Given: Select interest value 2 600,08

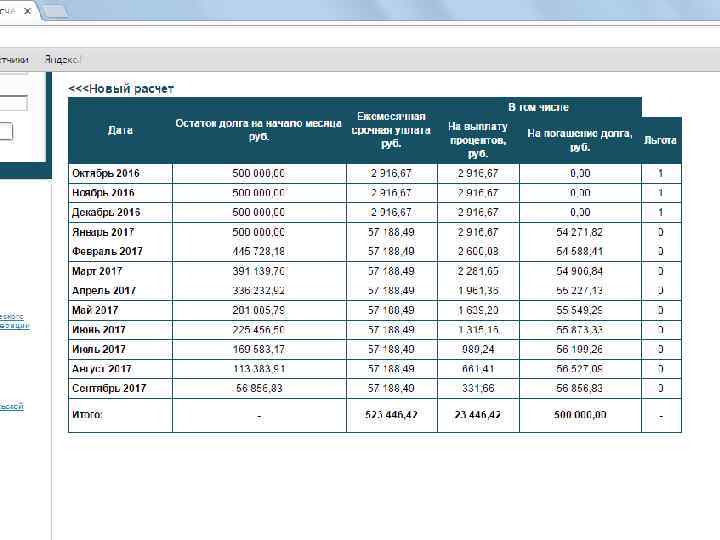Looking at the screenshot, I should (x=478, y=252).
